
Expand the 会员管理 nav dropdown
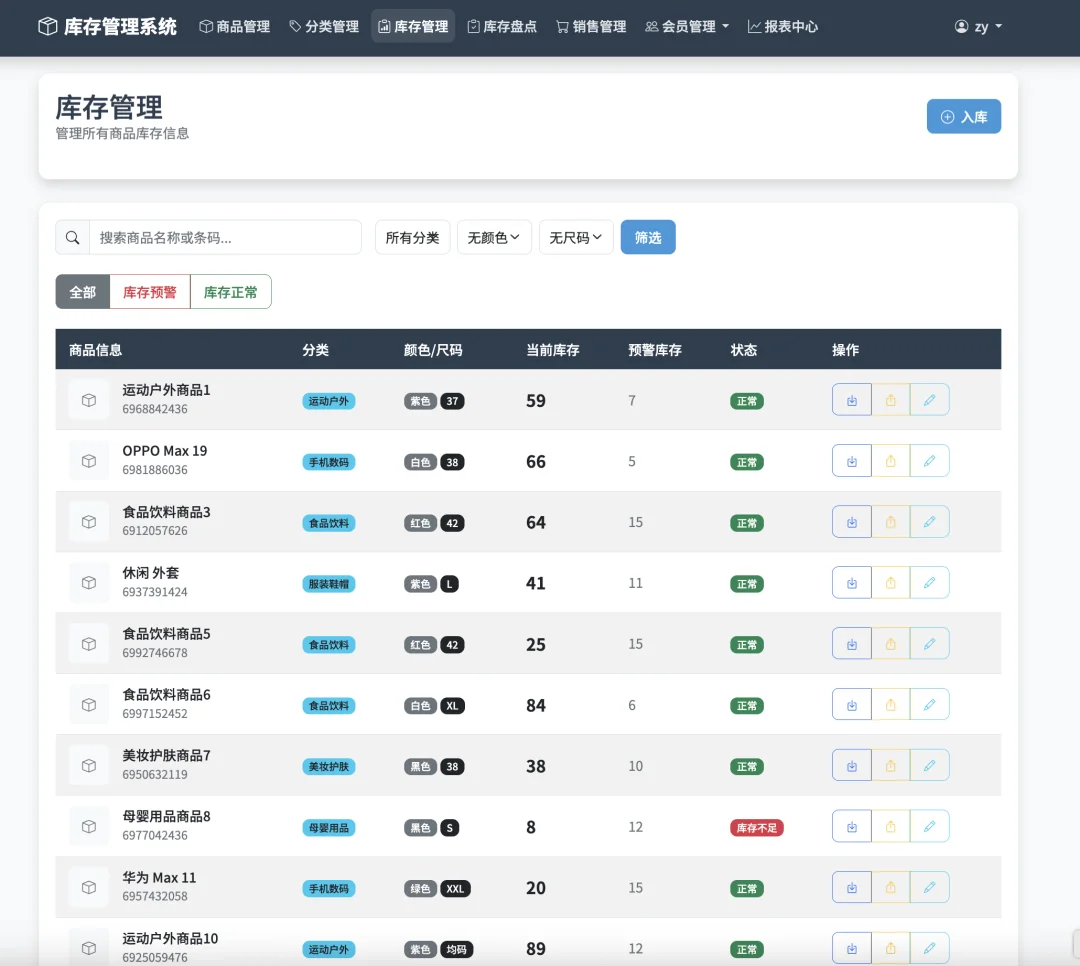[687, 27]
